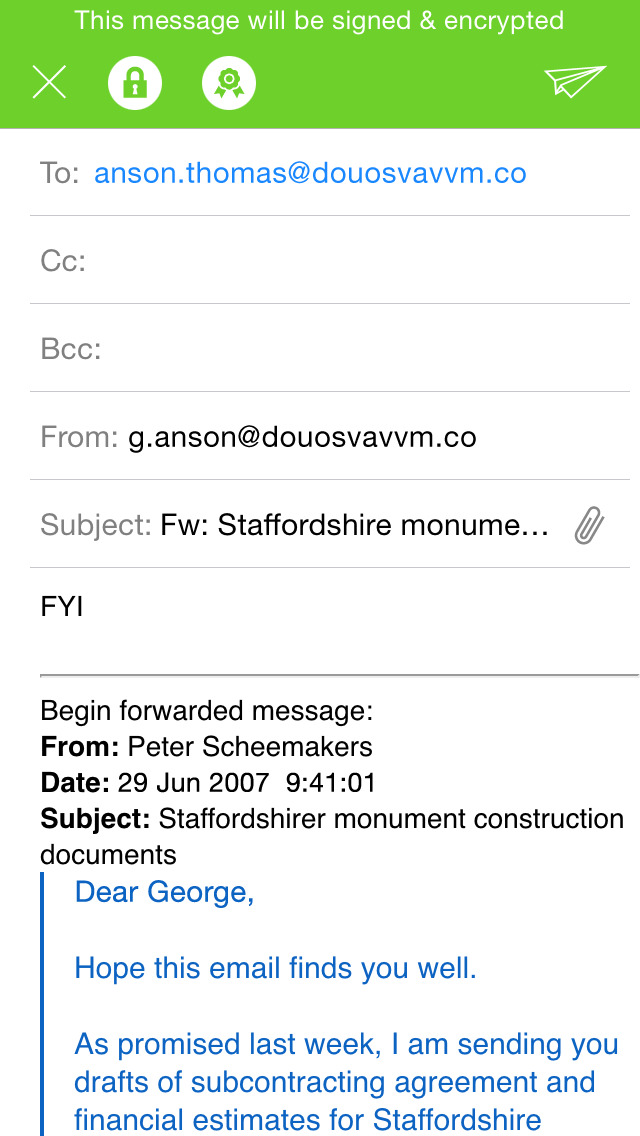Select the From address g.anson@douosvavvm.co
Image resolution: width=640 pixels, height=1136 pixels.
click(x=302, y=437)
